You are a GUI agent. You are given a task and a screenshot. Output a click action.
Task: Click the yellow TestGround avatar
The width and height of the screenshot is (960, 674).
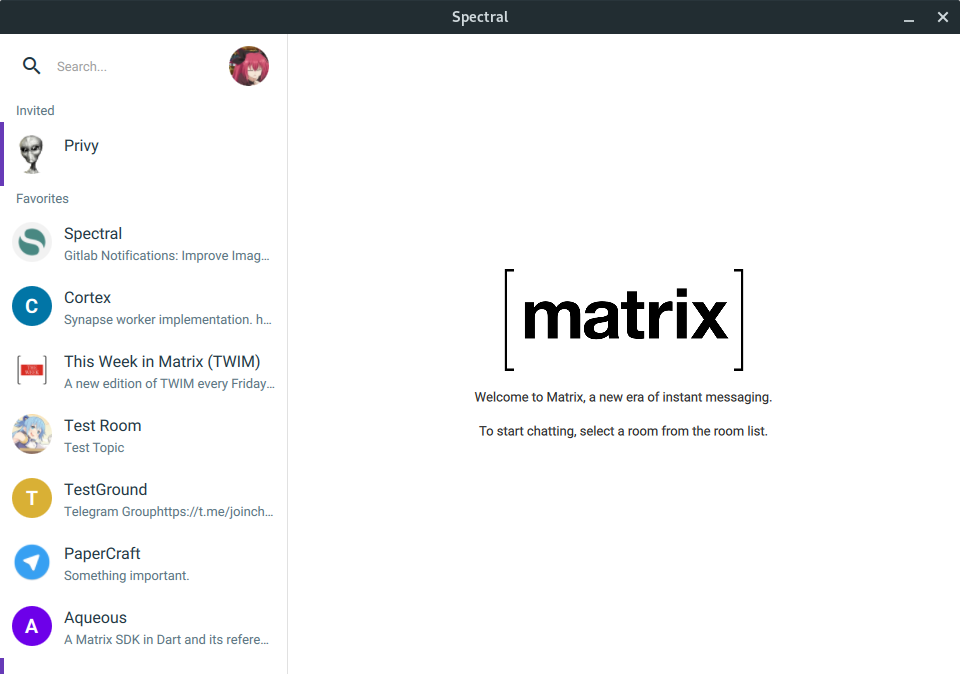pyautogui.click(x=32, y=498)
